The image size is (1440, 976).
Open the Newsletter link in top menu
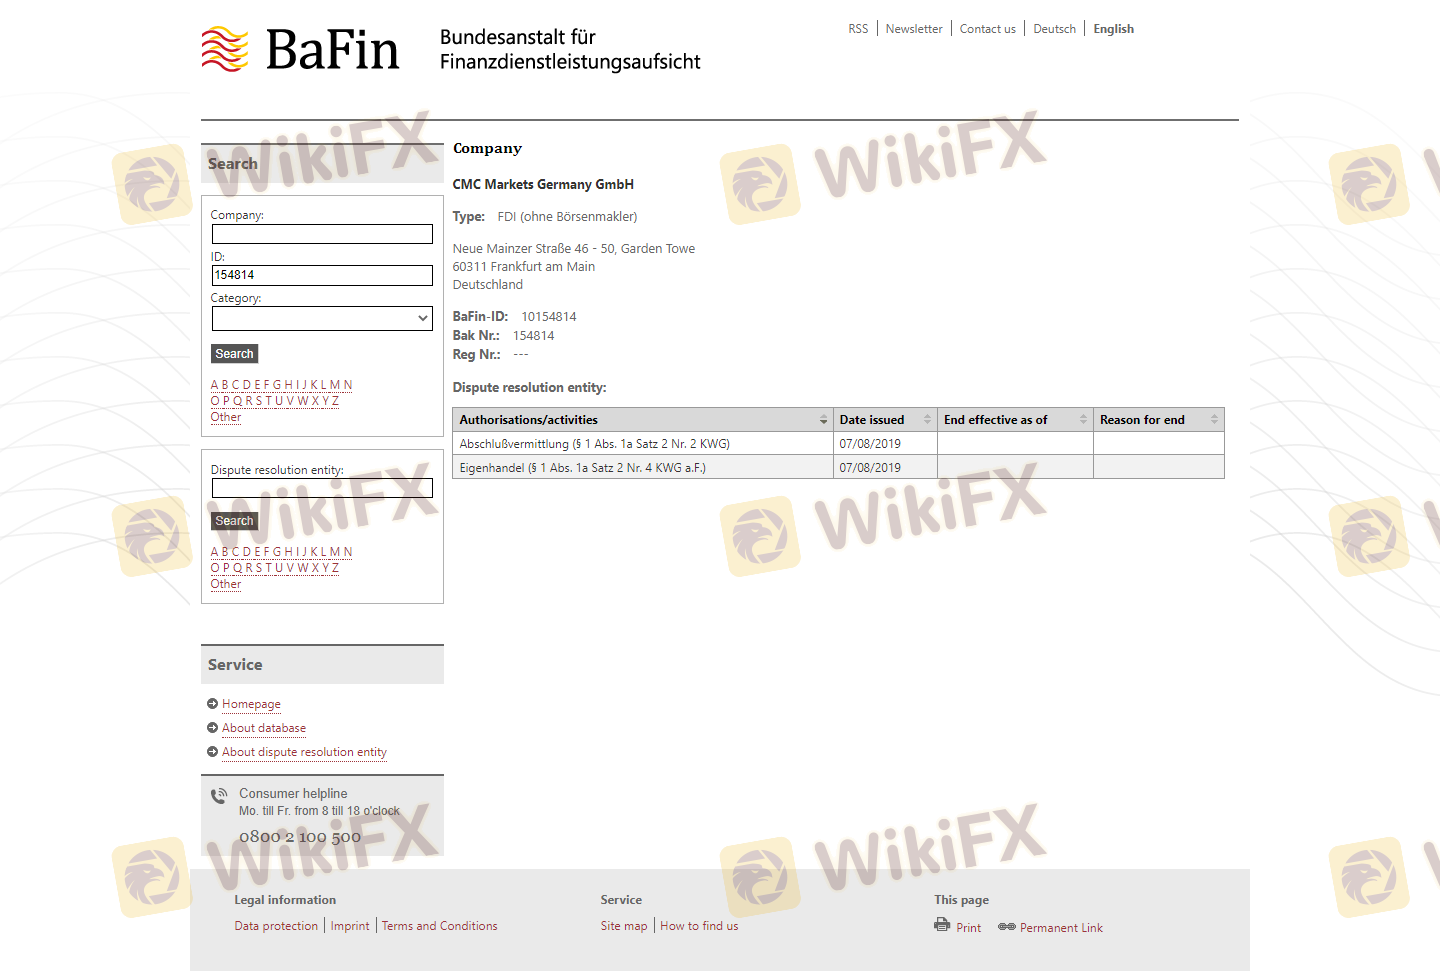coord(913,29)
